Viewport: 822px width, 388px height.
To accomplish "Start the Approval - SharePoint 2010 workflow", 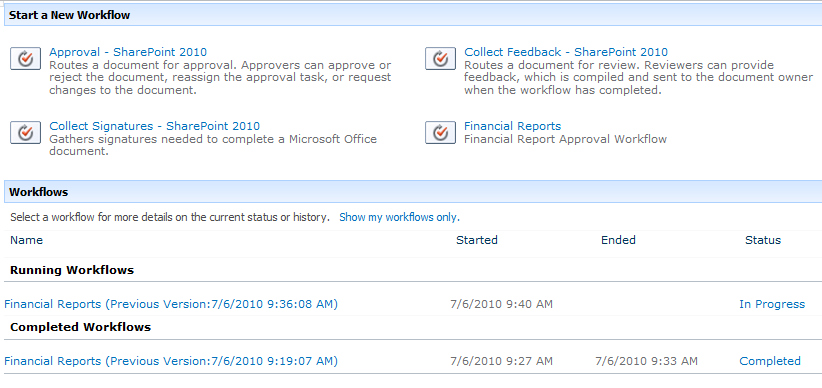I will click(x=128, y=52).
